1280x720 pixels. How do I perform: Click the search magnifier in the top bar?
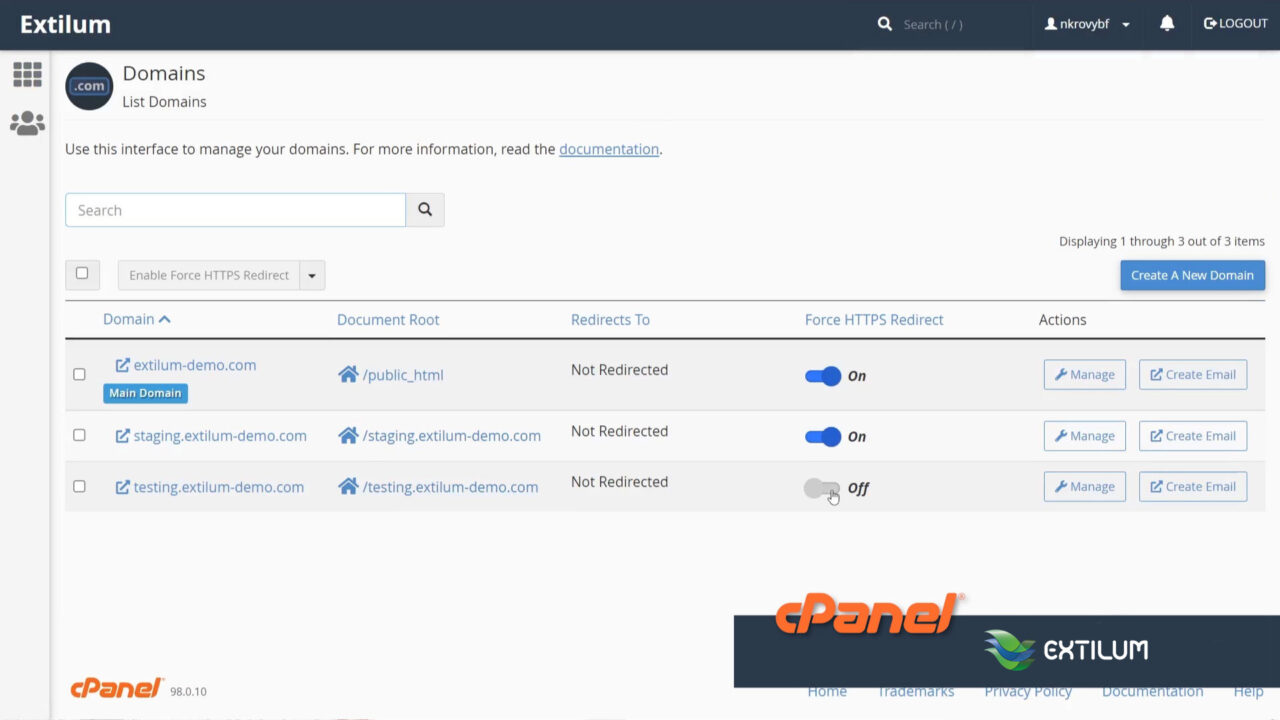click(884, 23)
